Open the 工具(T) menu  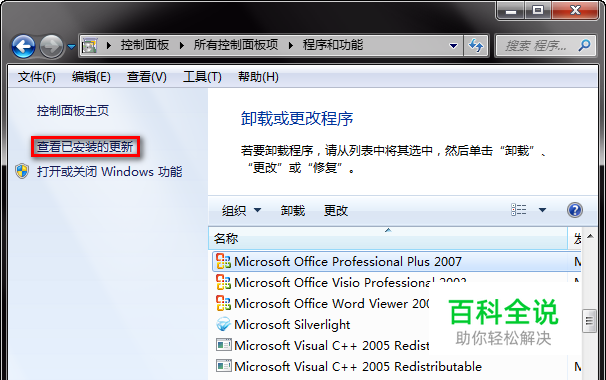coord(202,77)
